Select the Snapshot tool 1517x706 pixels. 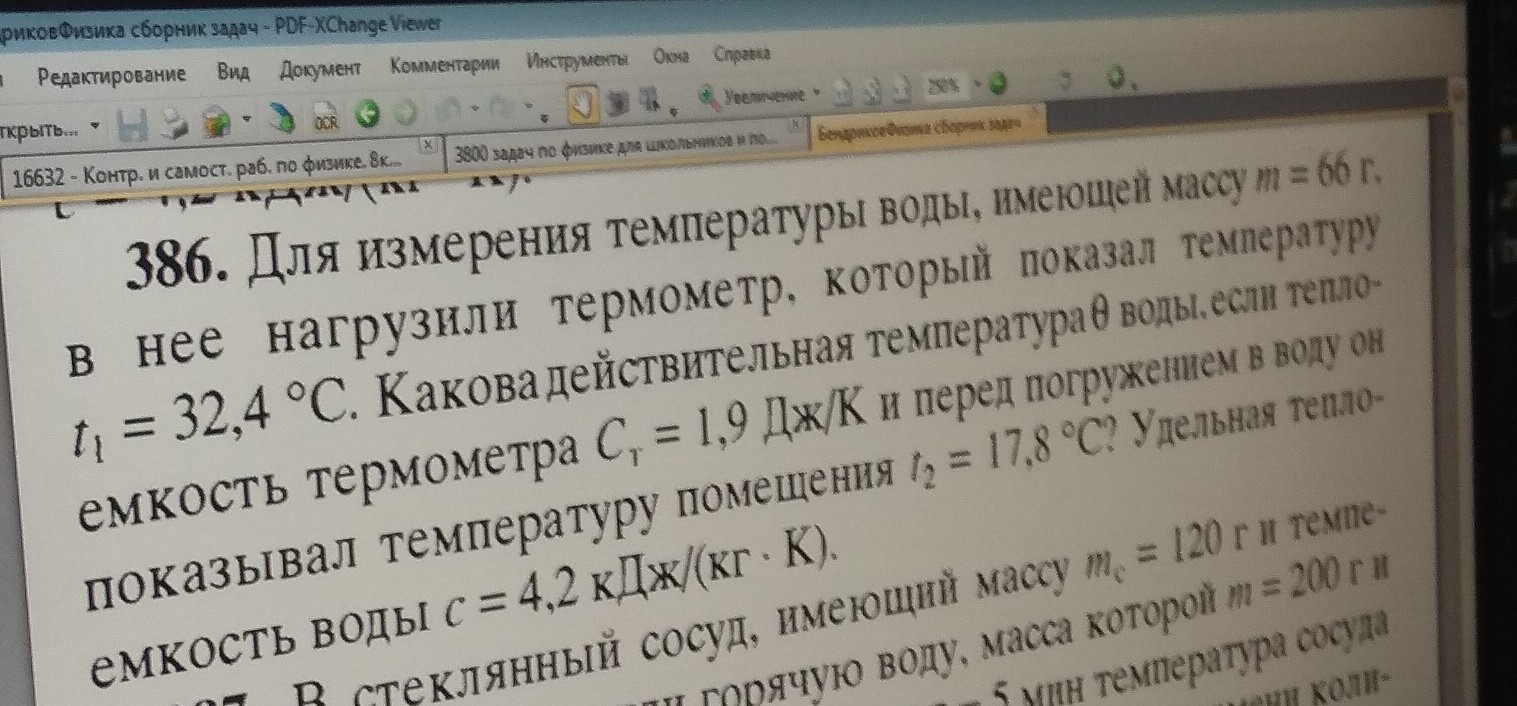(619, 101)
